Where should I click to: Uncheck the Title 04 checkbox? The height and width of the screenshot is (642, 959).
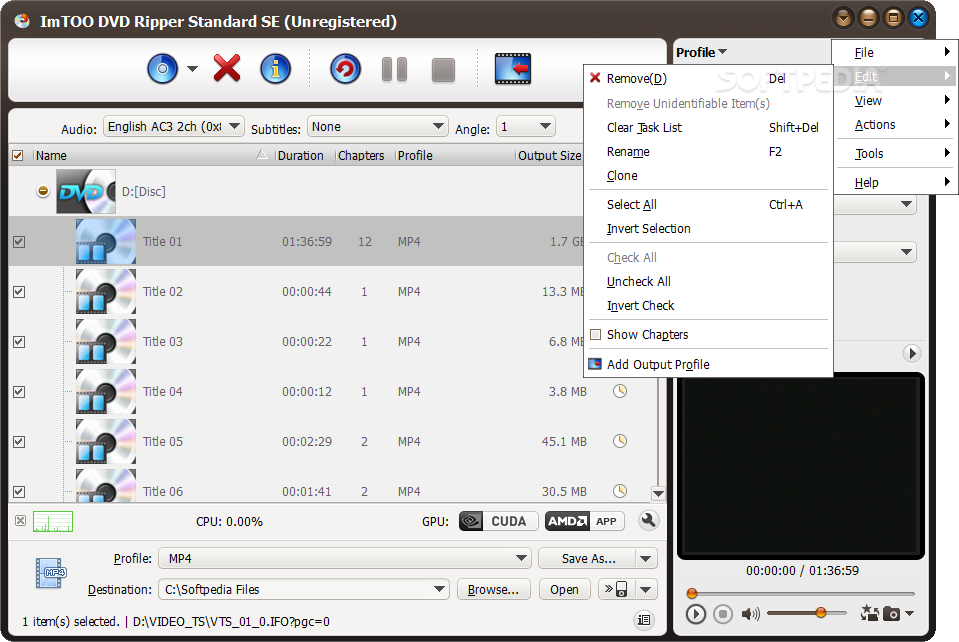[x=19, y=392]
